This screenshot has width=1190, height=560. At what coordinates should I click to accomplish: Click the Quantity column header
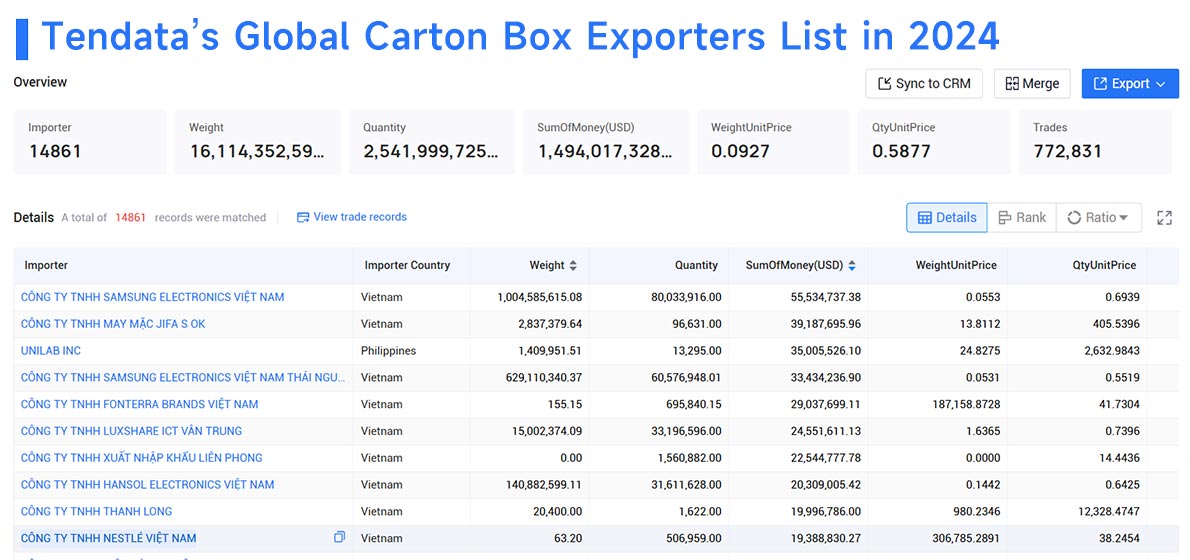tap(696, 266)
